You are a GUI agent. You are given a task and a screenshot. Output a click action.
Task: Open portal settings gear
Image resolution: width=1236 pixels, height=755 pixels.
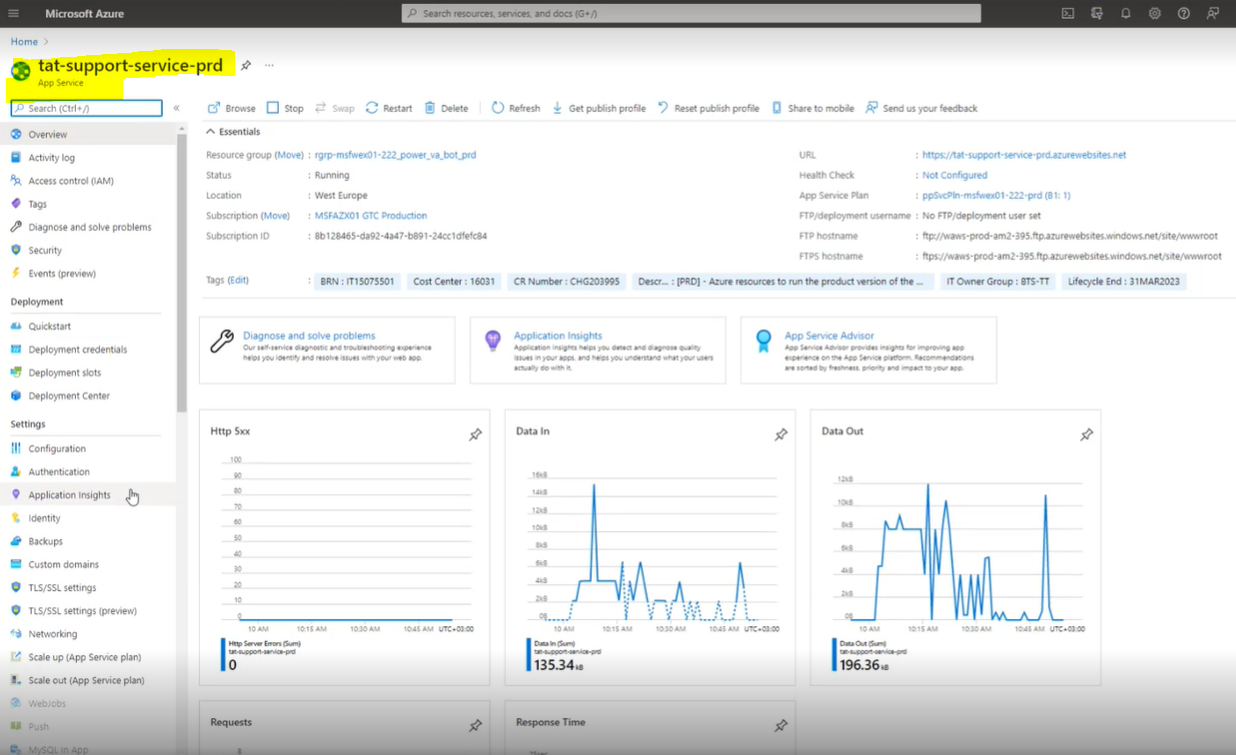[x=1155, y=13]
